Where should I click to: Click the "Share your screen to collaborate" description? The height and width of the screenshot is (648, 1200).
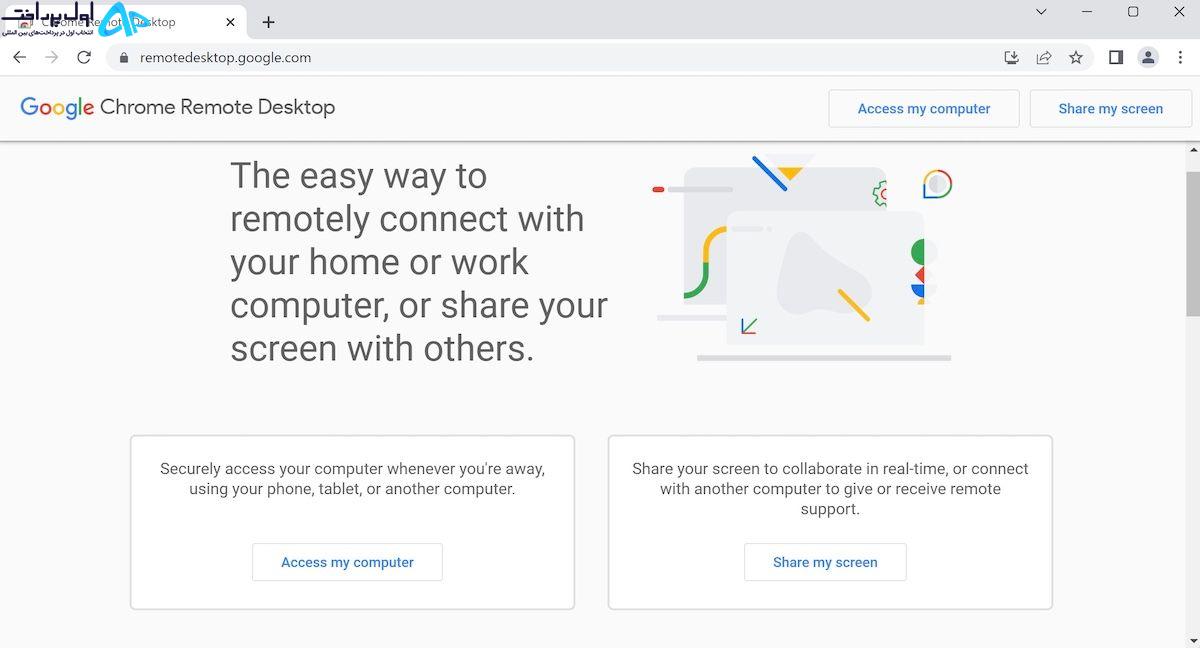click(830, 489)
